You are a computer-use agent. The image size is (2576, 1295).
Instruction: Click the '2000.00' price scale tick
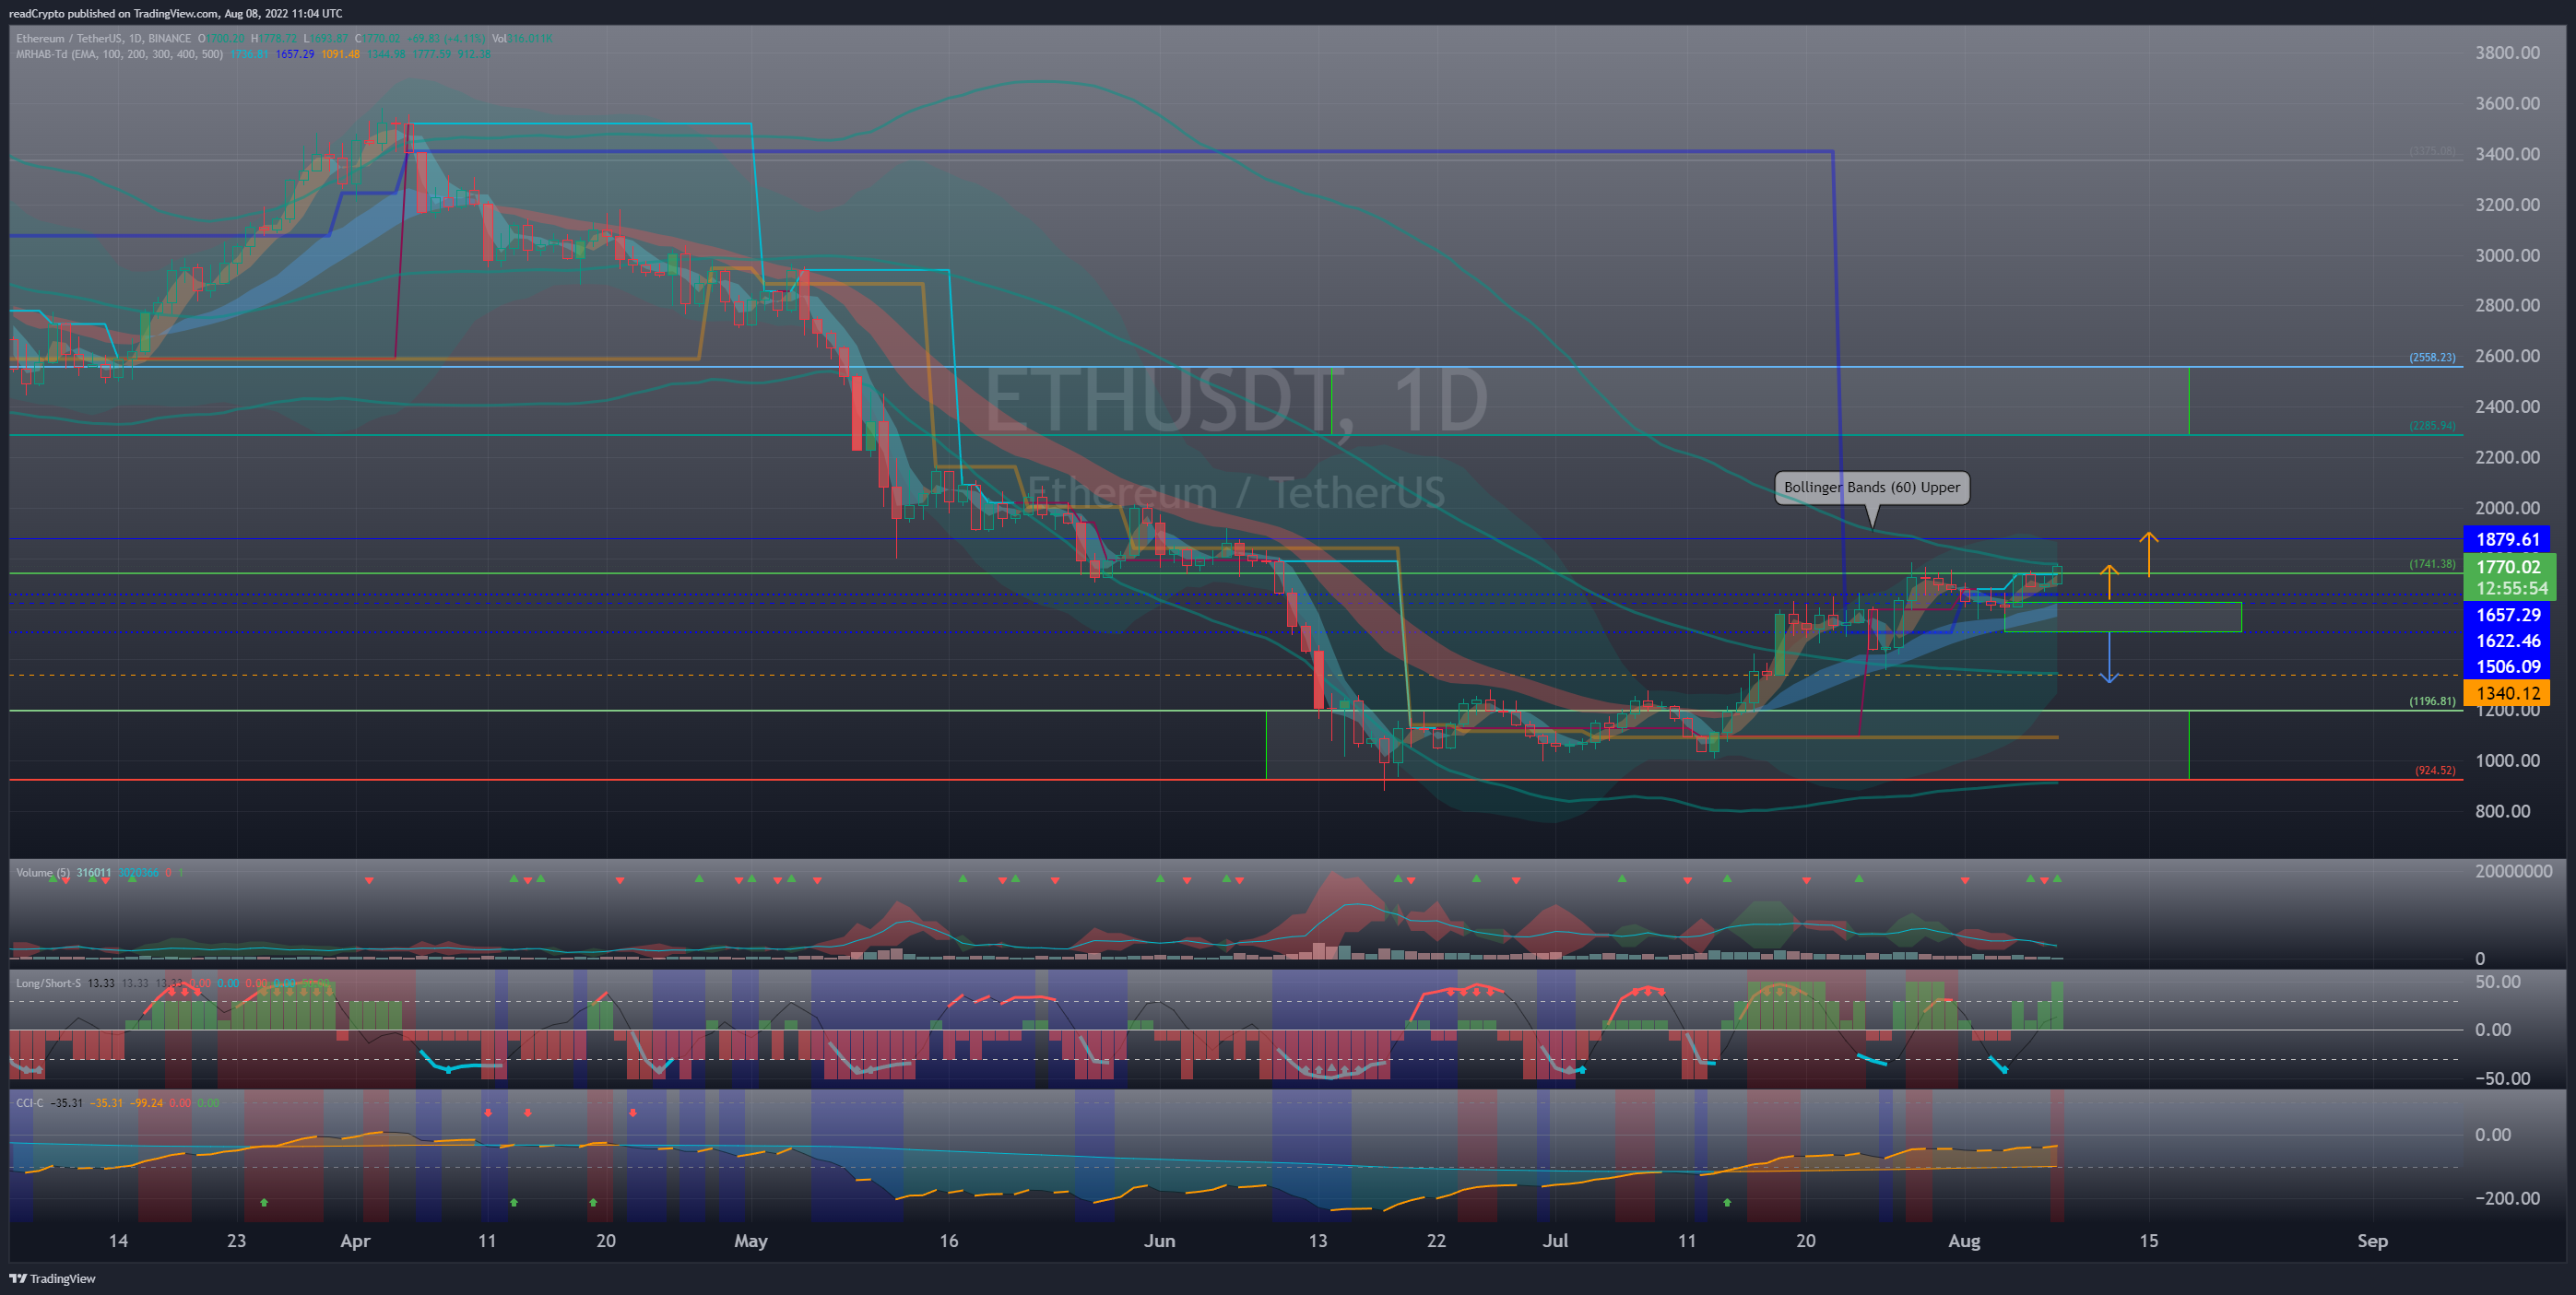2507,508
